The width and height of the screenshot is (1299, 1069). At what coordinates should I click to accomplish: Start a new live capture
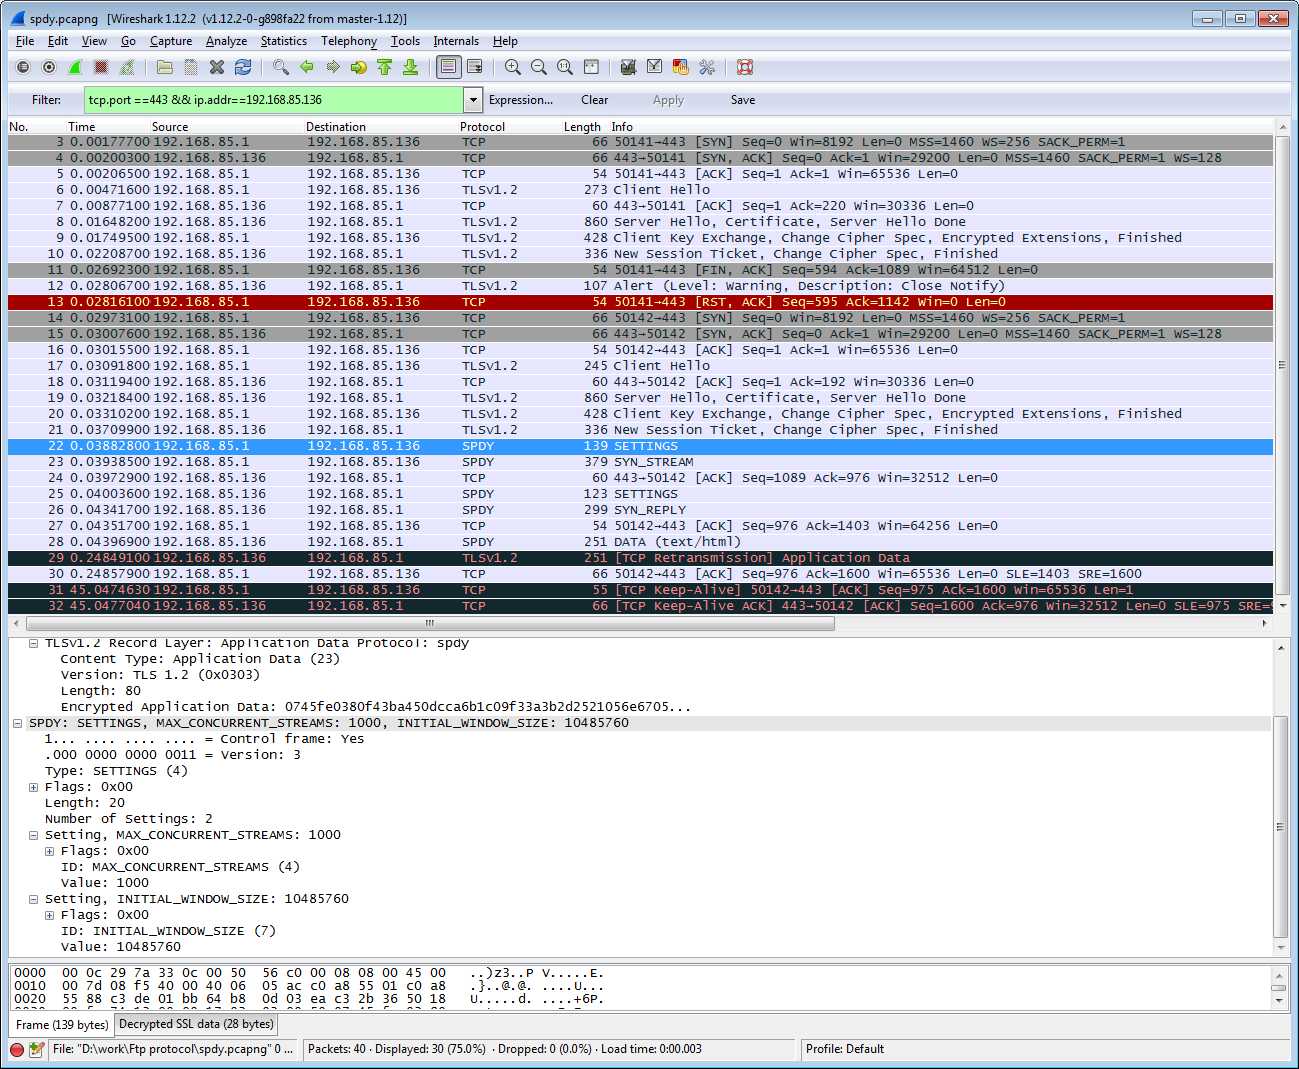point(75,67)
